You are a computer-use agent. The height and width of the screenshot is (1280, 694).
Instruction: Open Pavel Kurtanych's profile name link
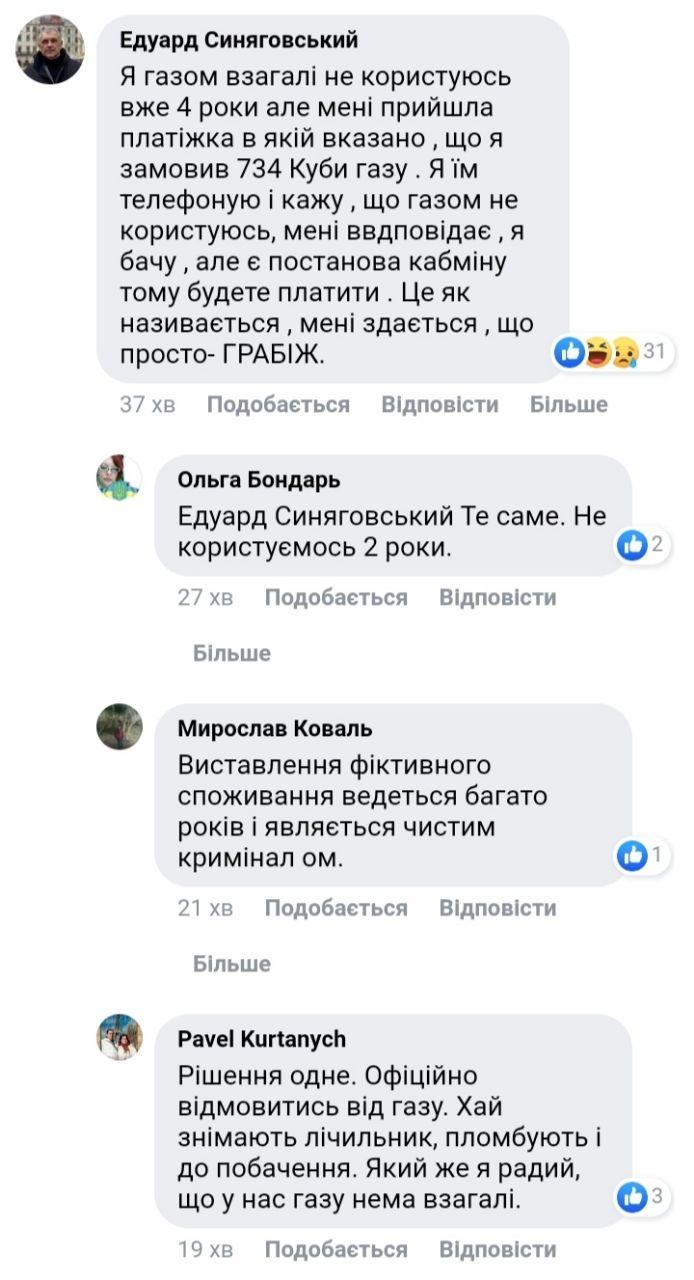[262, 1039]
